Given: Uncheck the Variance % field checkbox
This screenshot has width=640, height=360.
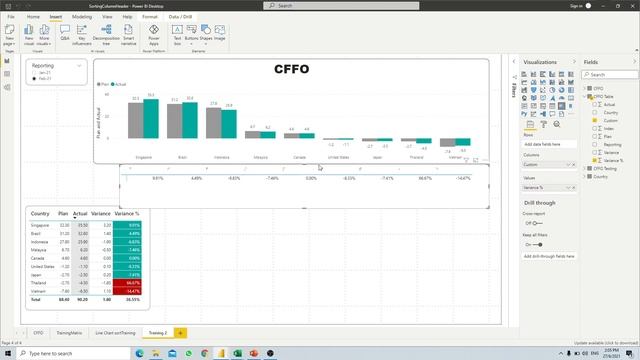Looking at the screenshot, I should coord(595,160).
